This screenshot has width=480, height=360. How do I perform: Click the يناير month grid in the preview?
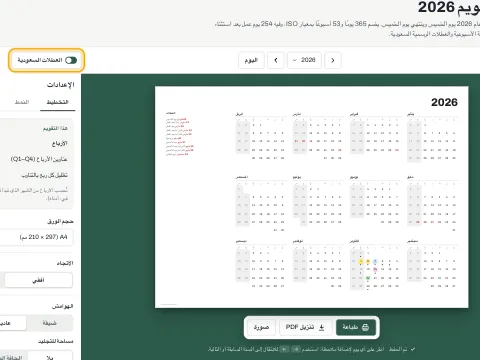(x=432, y=136)
